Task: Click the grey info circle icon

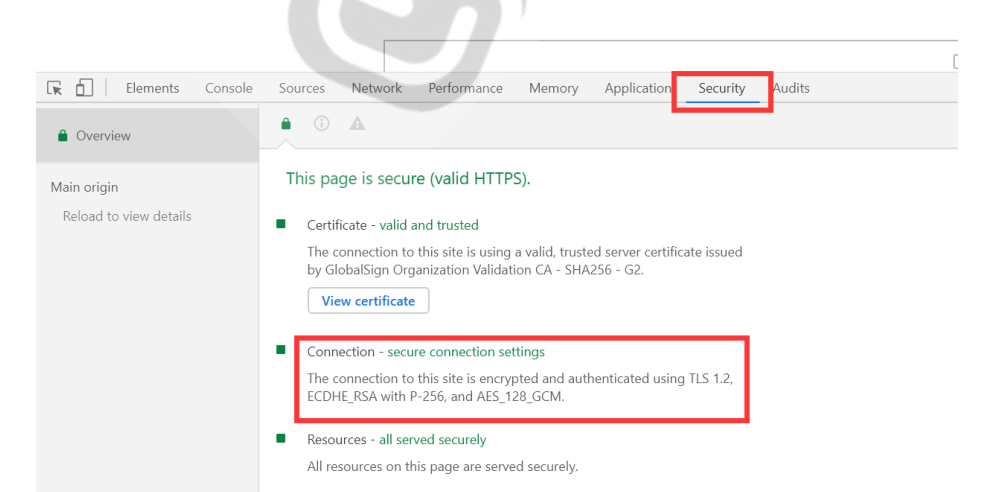Action: (321, 124)
